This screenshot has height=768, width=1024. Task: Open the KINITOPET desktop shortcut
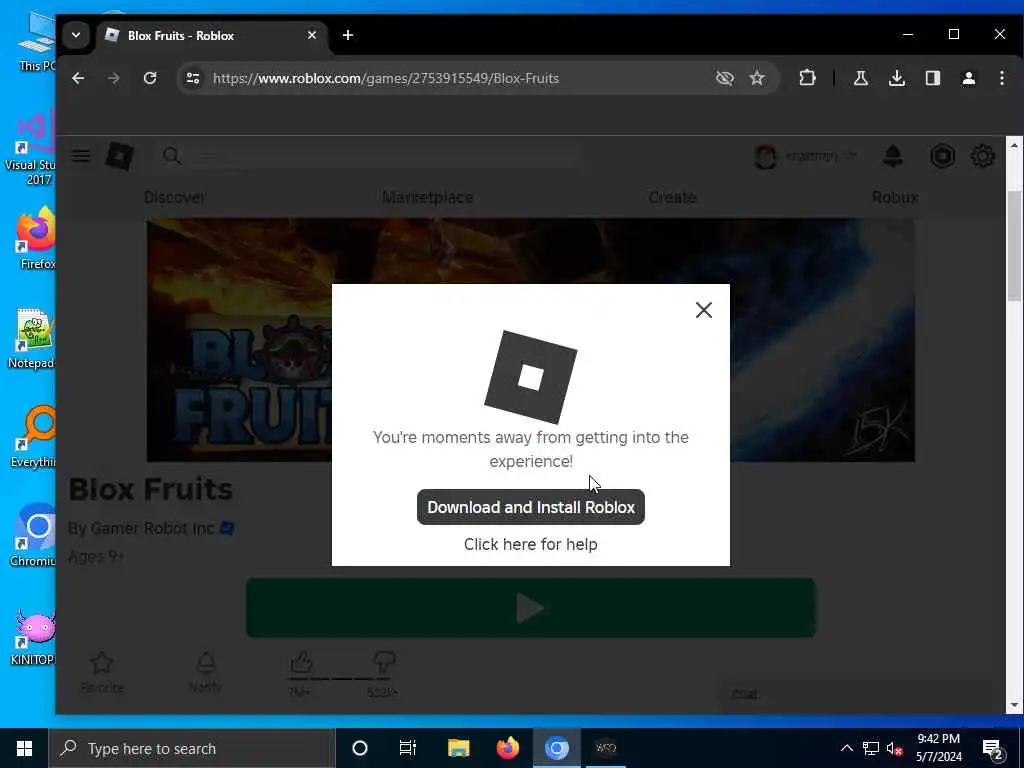point(33,637)
